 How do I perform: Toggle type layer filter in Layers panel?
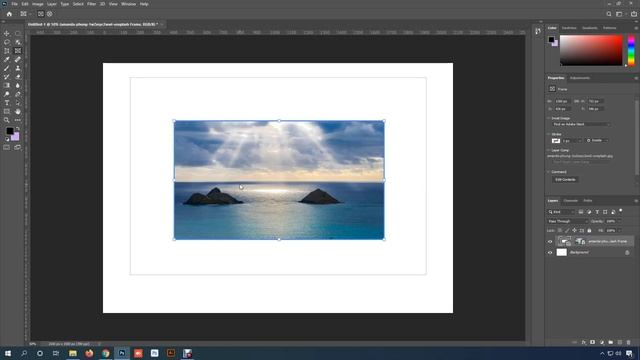[597, 212]
